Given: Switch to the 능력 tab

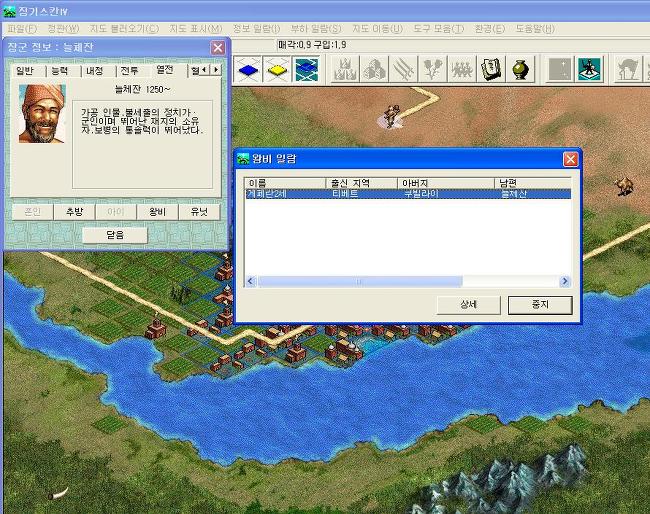Looking at the screenshot, I should [60, 71].
